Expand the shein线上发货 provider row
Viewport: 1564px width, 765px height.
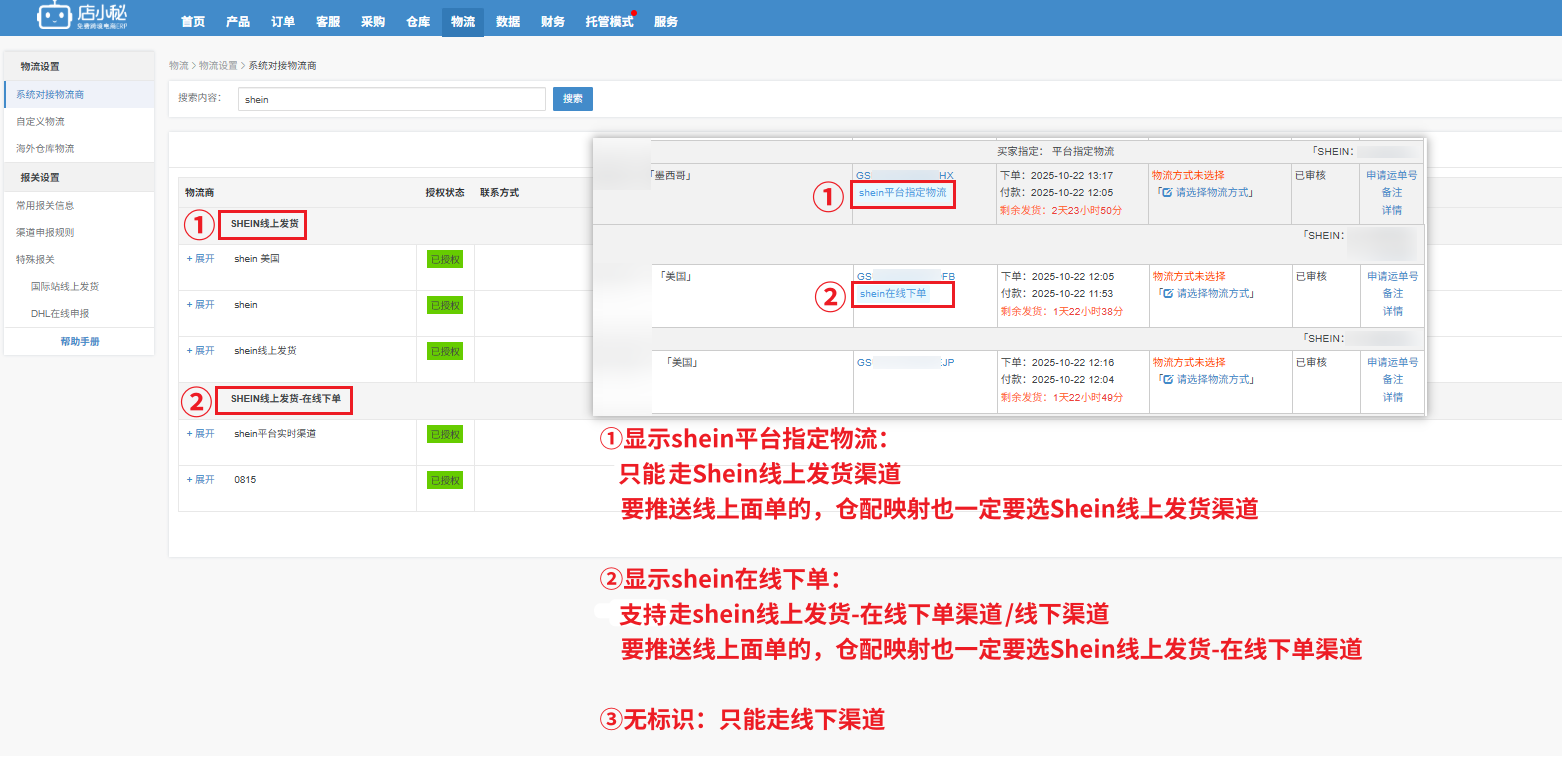(x=201, y=351)
